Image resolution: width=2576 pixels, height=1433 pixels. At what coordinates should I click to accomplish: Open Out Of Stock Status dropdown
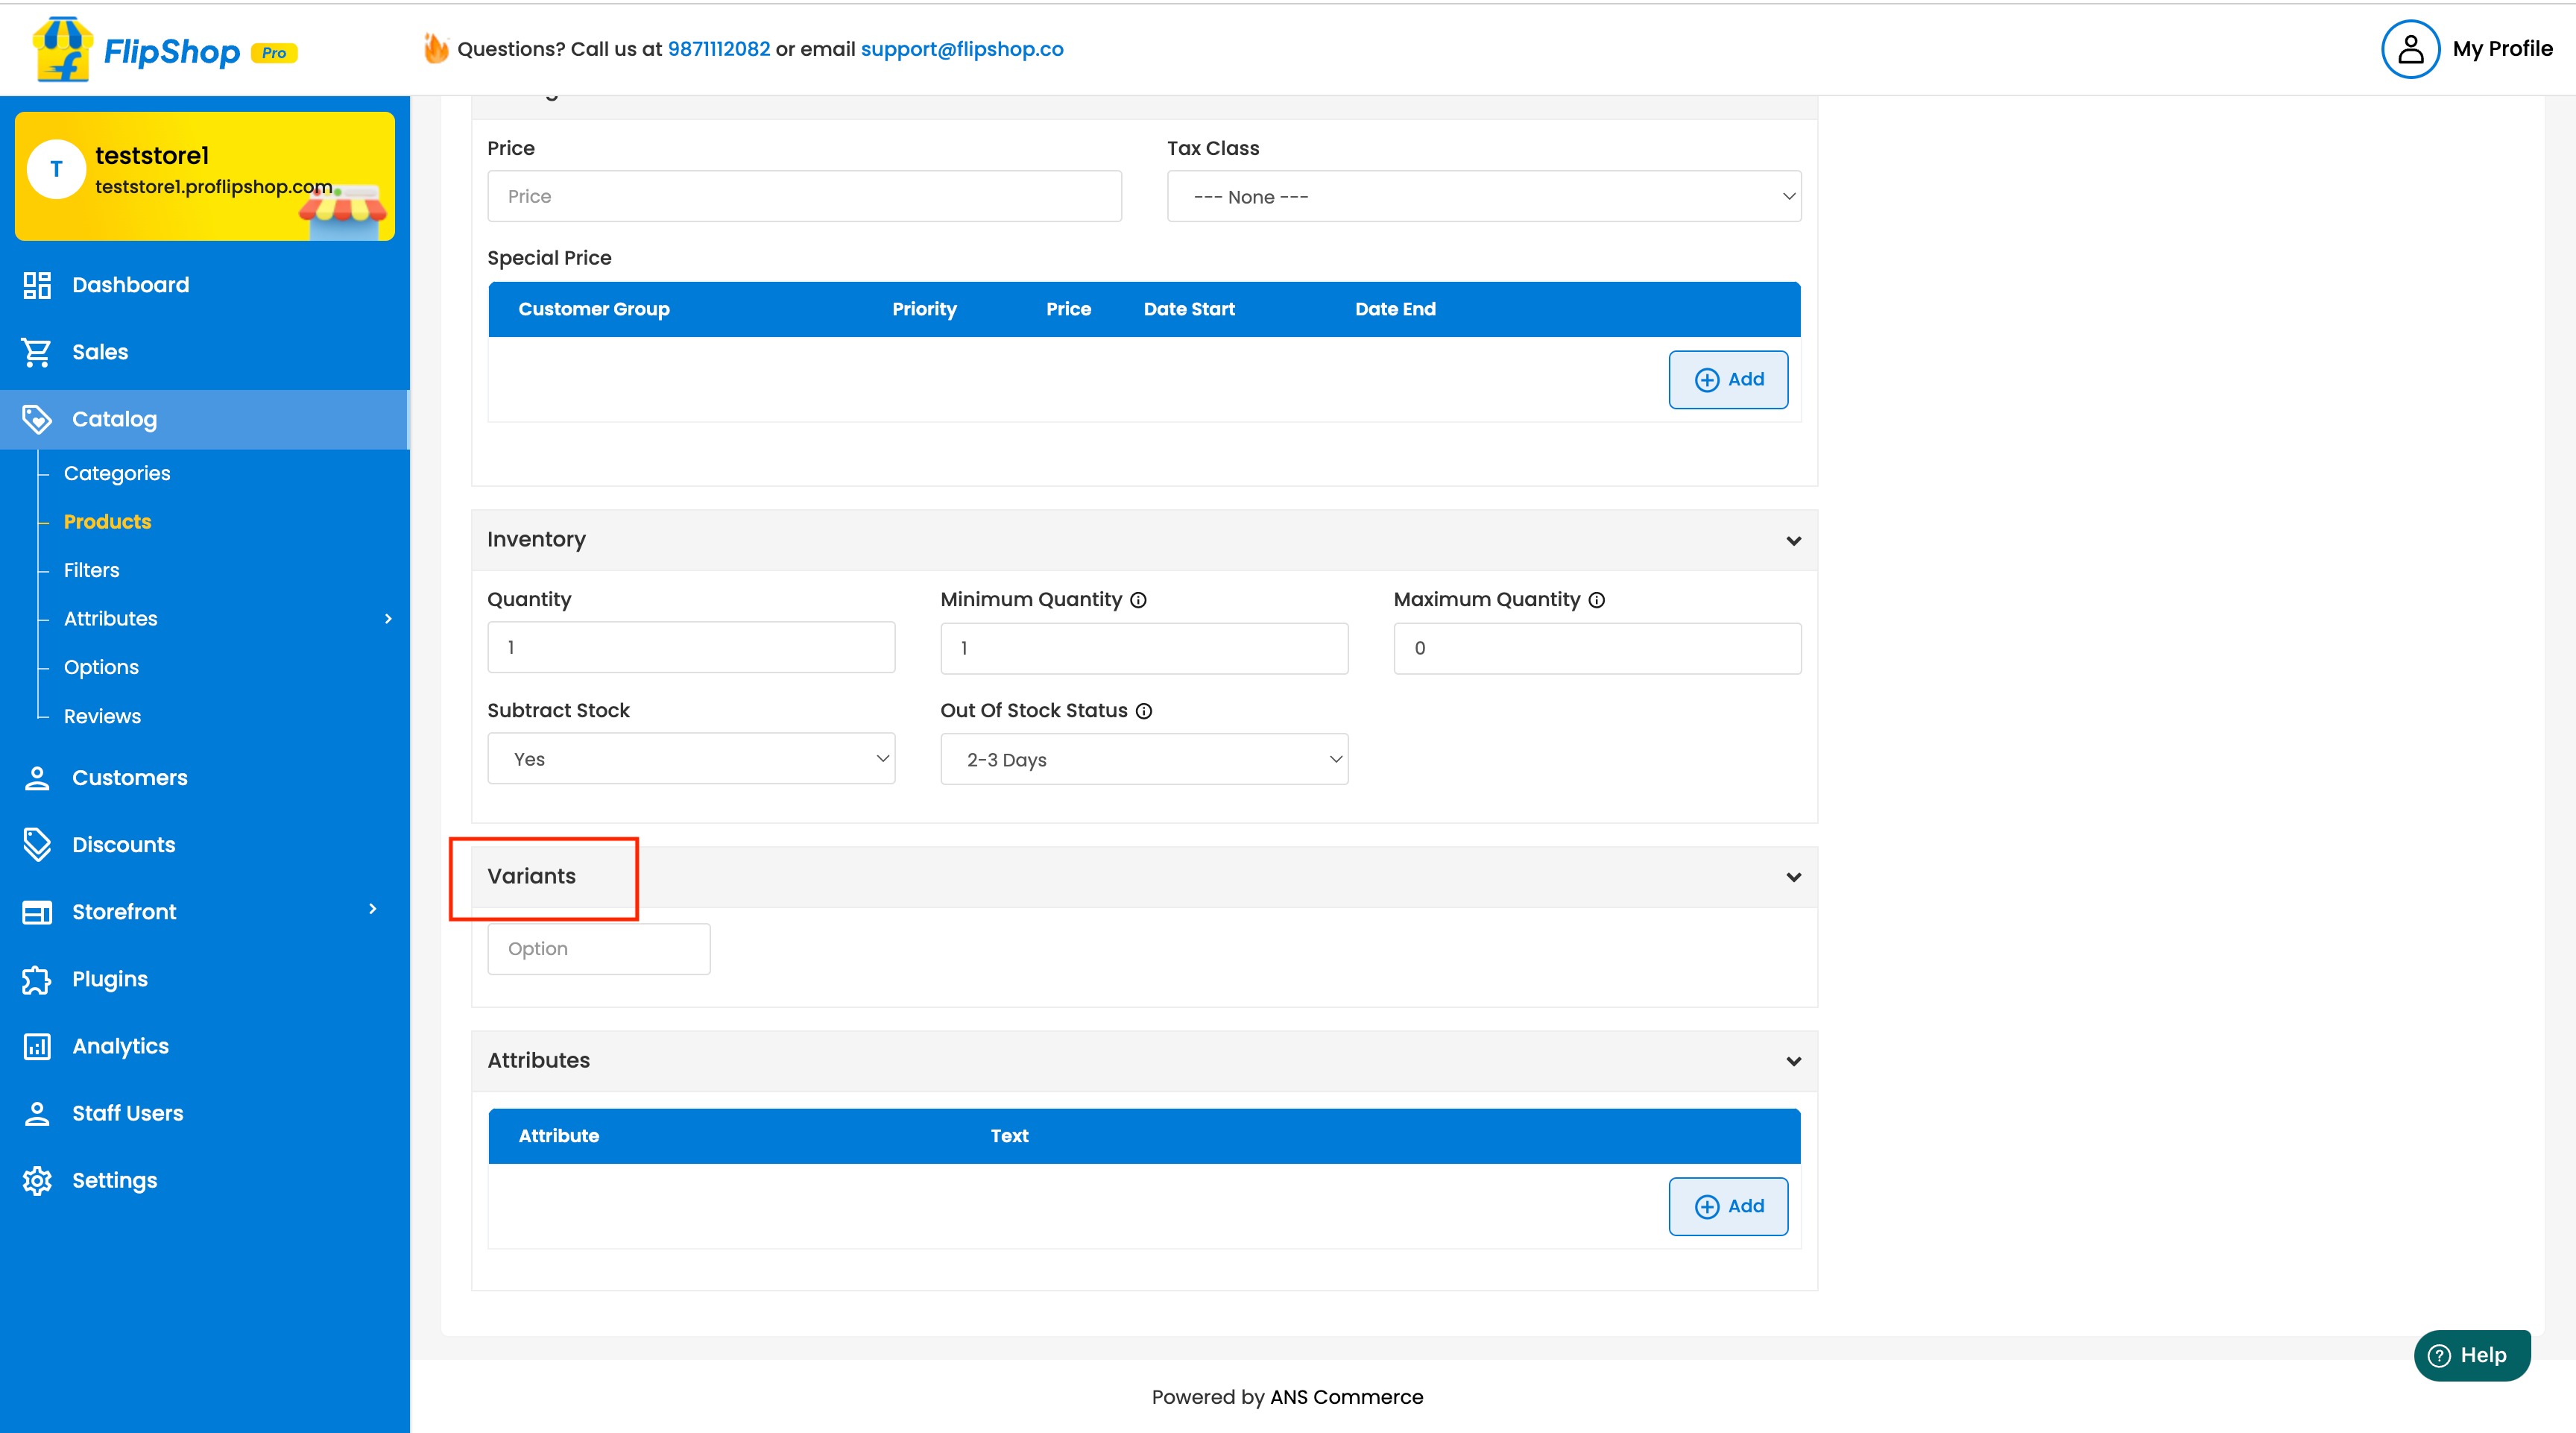click(x=1144, y=760)
